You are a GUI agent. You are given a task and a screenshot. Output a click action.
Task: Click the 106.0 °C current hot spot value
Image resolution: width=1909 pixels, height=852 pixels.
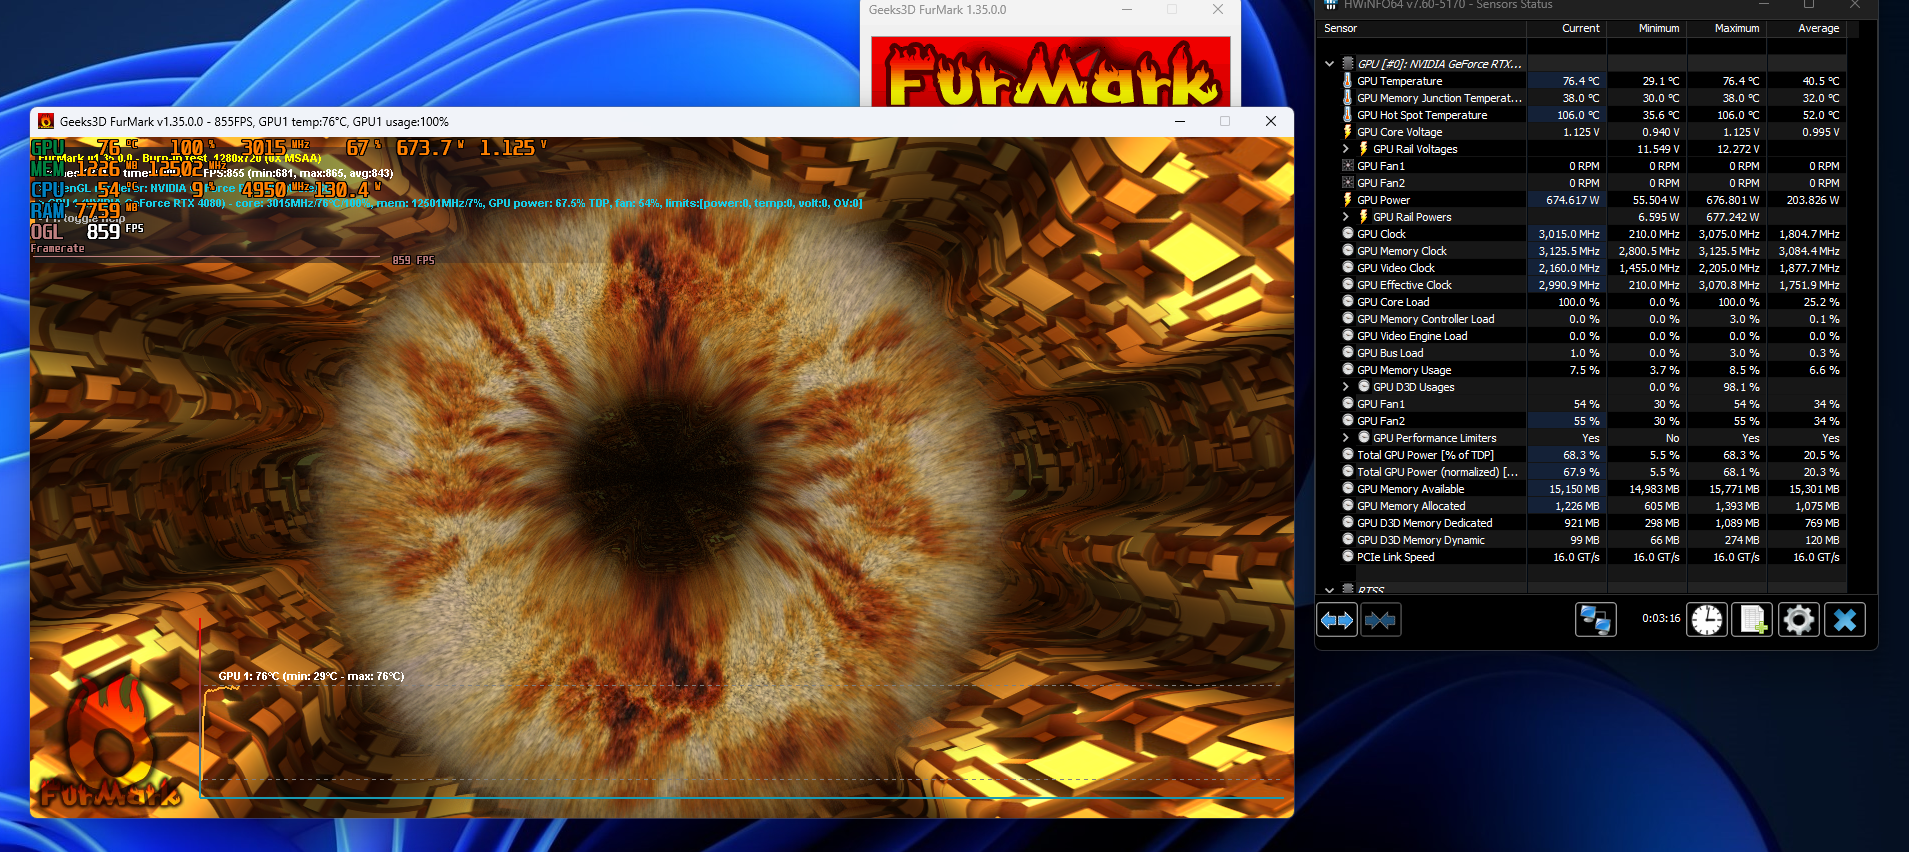1578,115
